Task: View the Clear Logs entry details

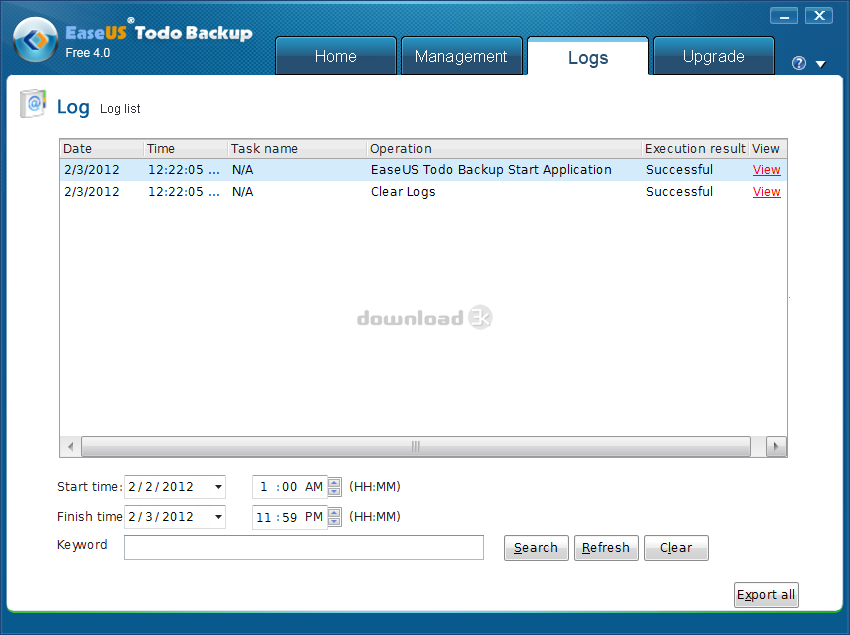Action: 766,191
